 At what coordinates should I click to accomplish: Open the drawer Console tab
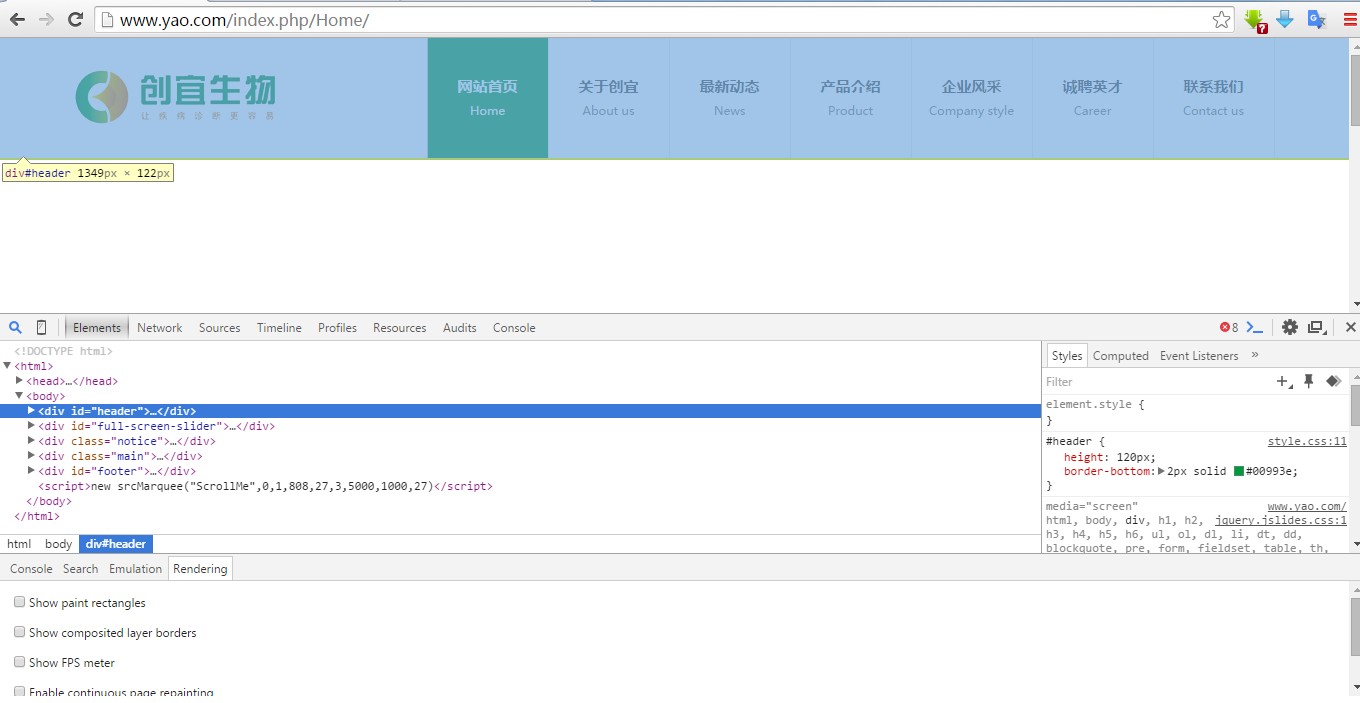tap(31, 569)
